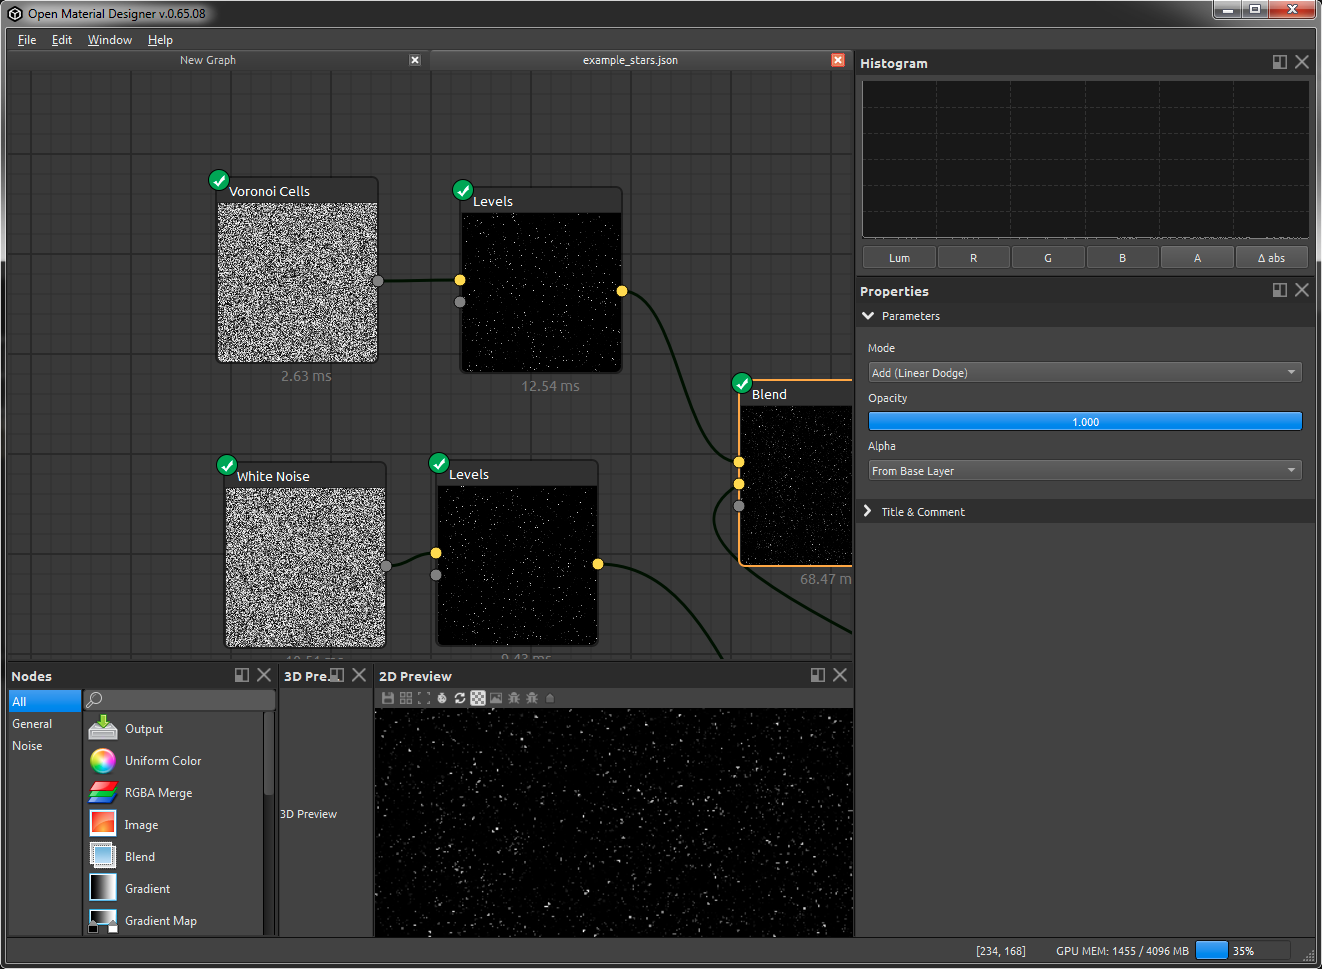Open the File menu
This screenshot has width=1322, height=969.
pos(27,40)
